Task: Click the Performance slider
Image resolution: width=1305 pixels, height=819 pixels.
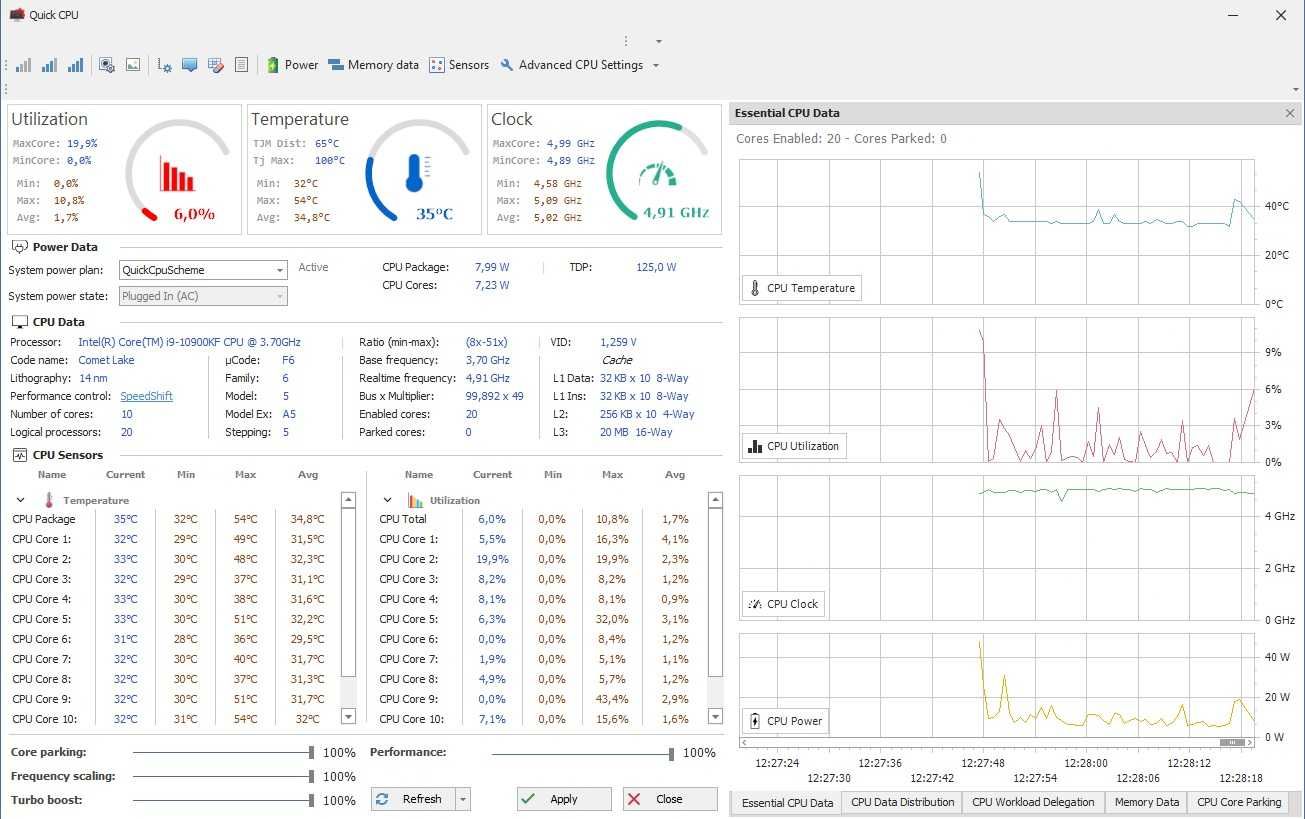Action: click(x=582, y=753)
